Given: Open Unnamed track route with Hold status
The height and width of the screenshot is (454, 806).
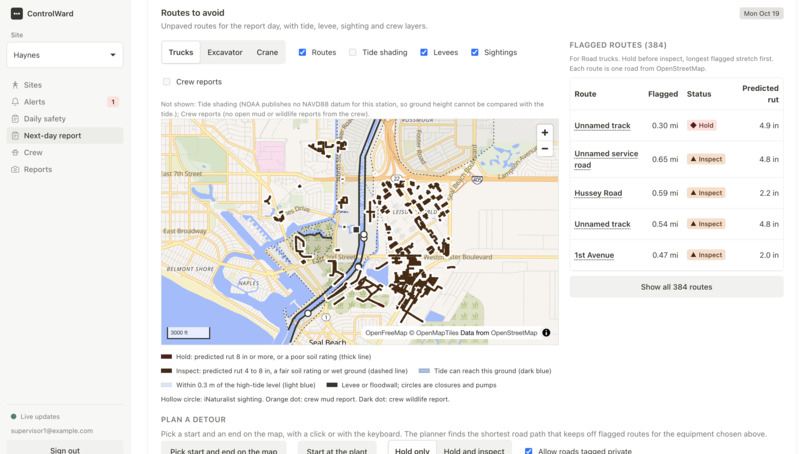Looking at the screenshot, I should (602, 125).
